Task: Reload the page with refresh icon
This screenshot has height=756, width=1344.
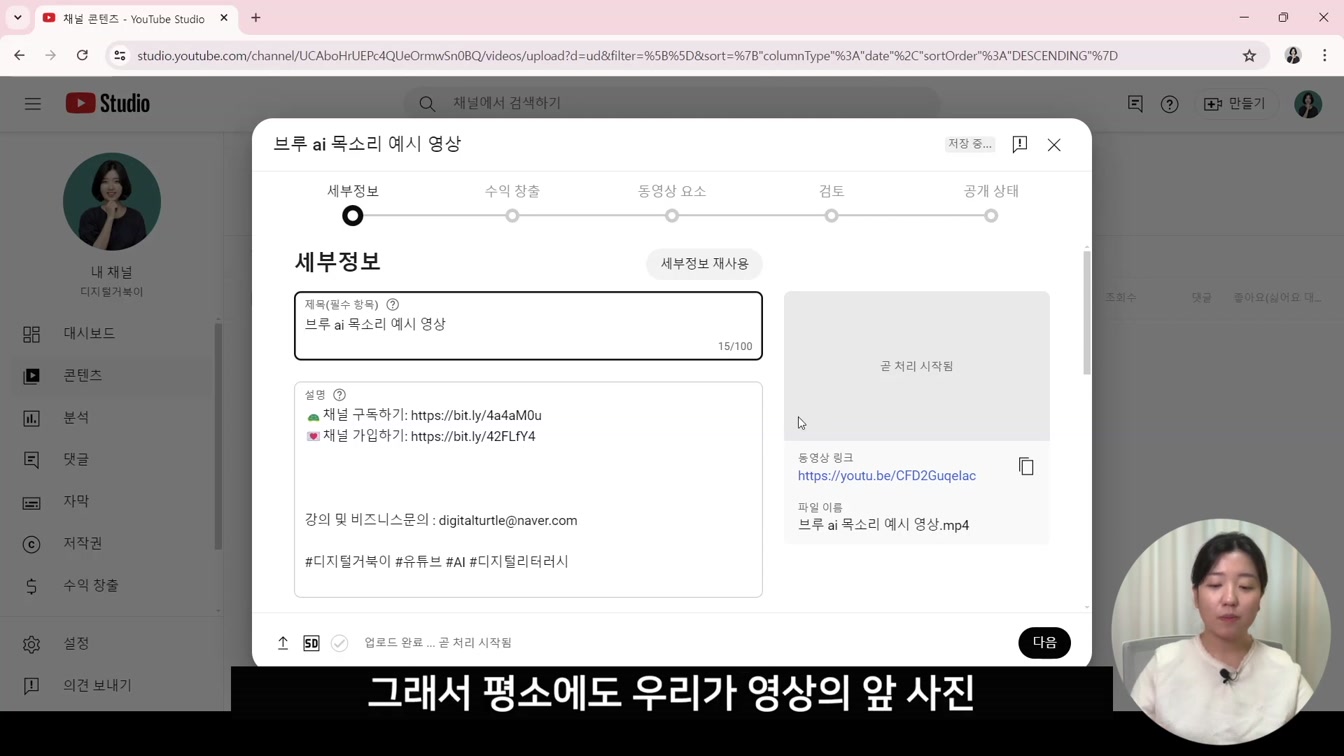Action: point(83,56)
